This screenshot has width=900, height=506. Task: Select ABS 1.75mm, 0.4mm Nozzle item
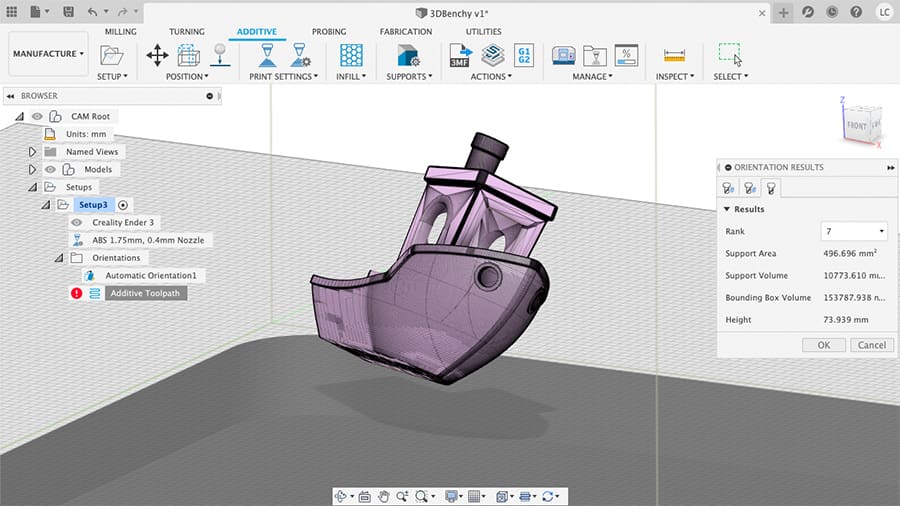(148, 240)
